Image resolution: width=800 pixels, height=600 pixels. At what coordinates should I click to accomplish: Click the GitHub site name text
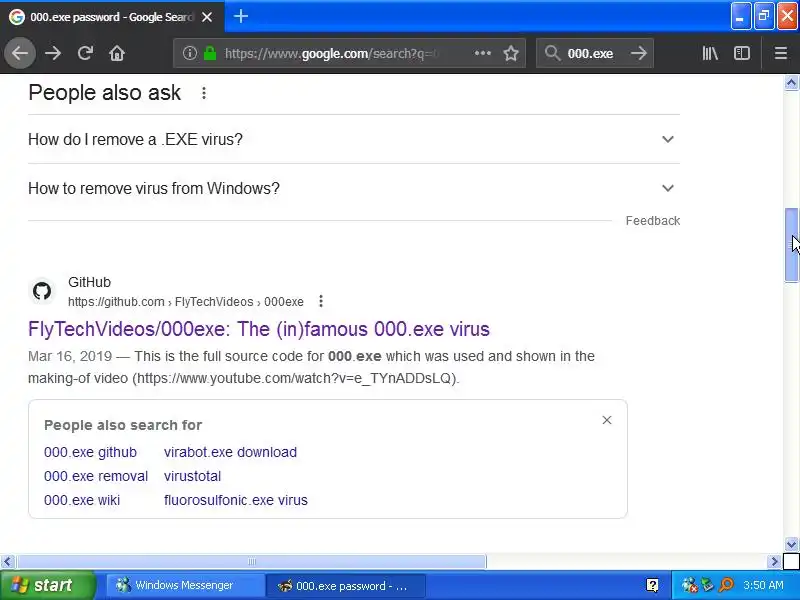point(89,282)
